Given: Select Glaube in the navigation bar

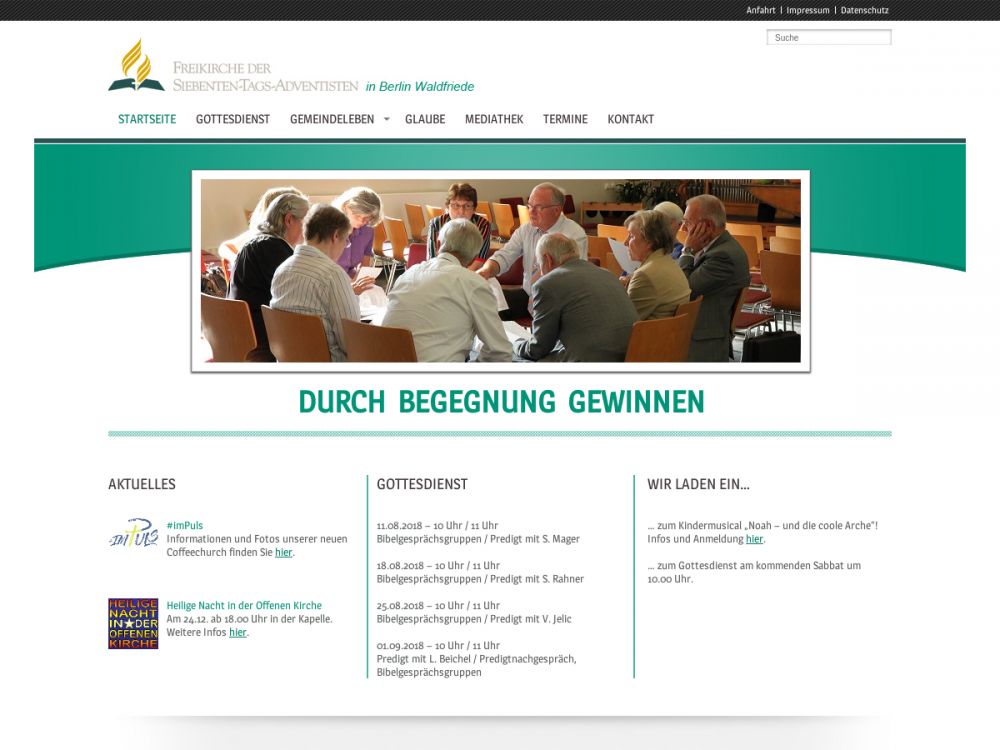Looking at the screenshot, I should click(425, 119).
